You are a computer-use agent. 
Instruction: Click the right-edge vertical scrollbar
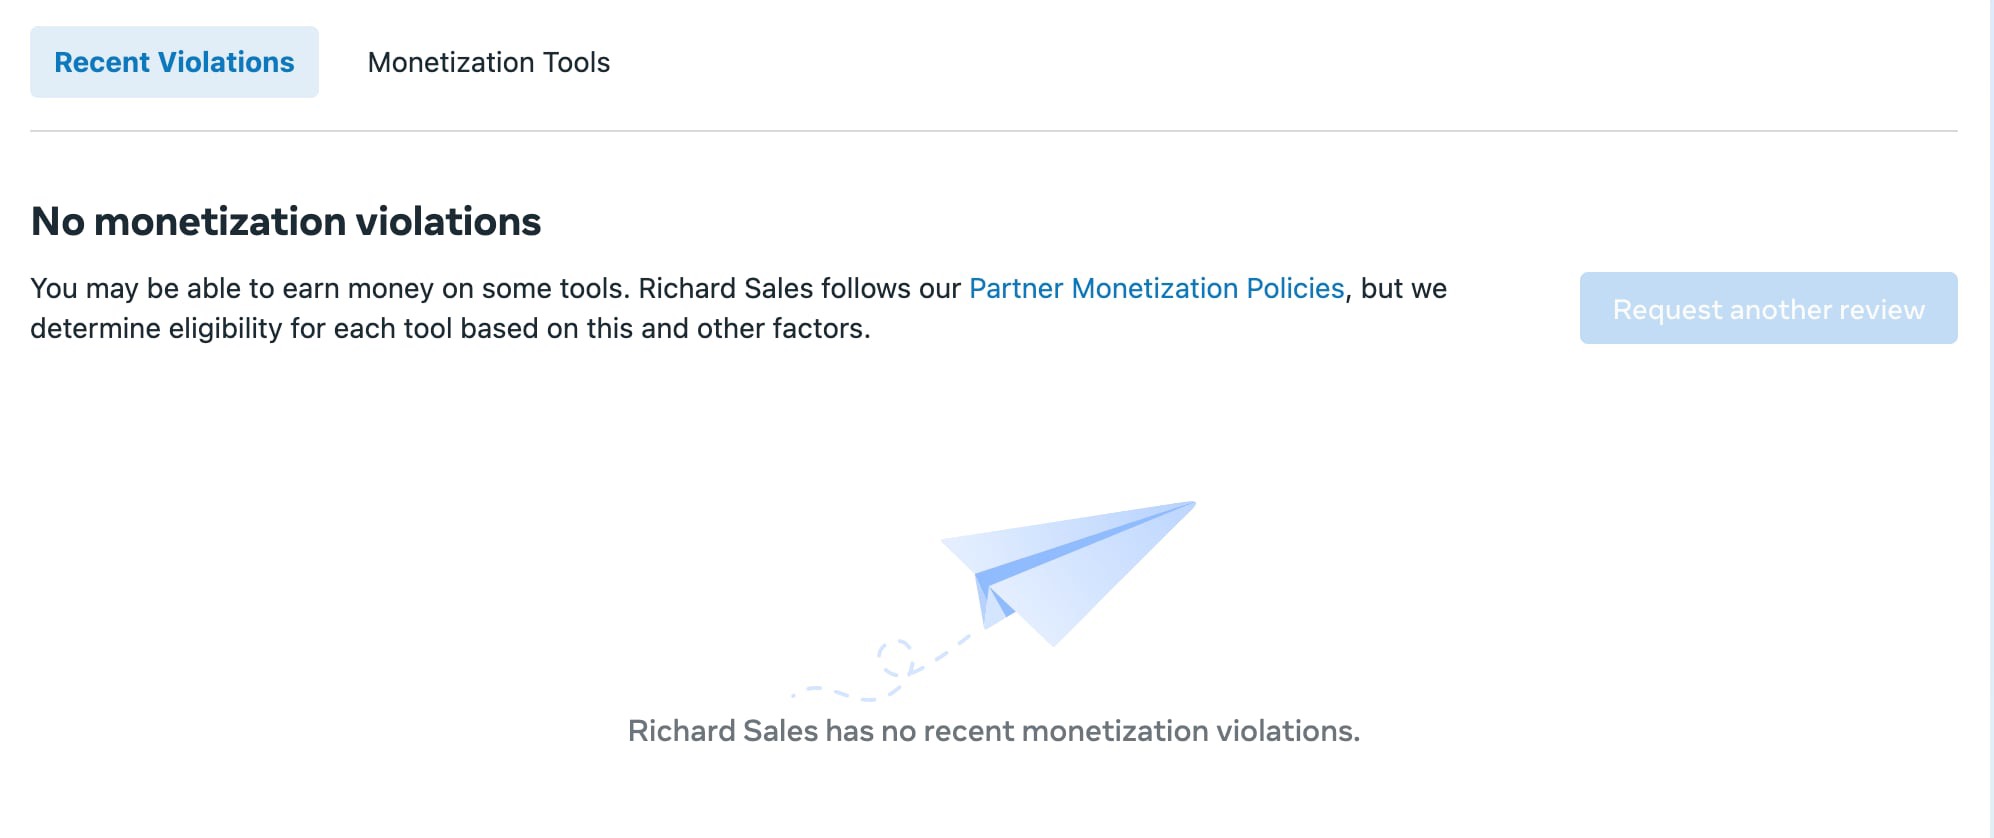tap(1990, 419)
